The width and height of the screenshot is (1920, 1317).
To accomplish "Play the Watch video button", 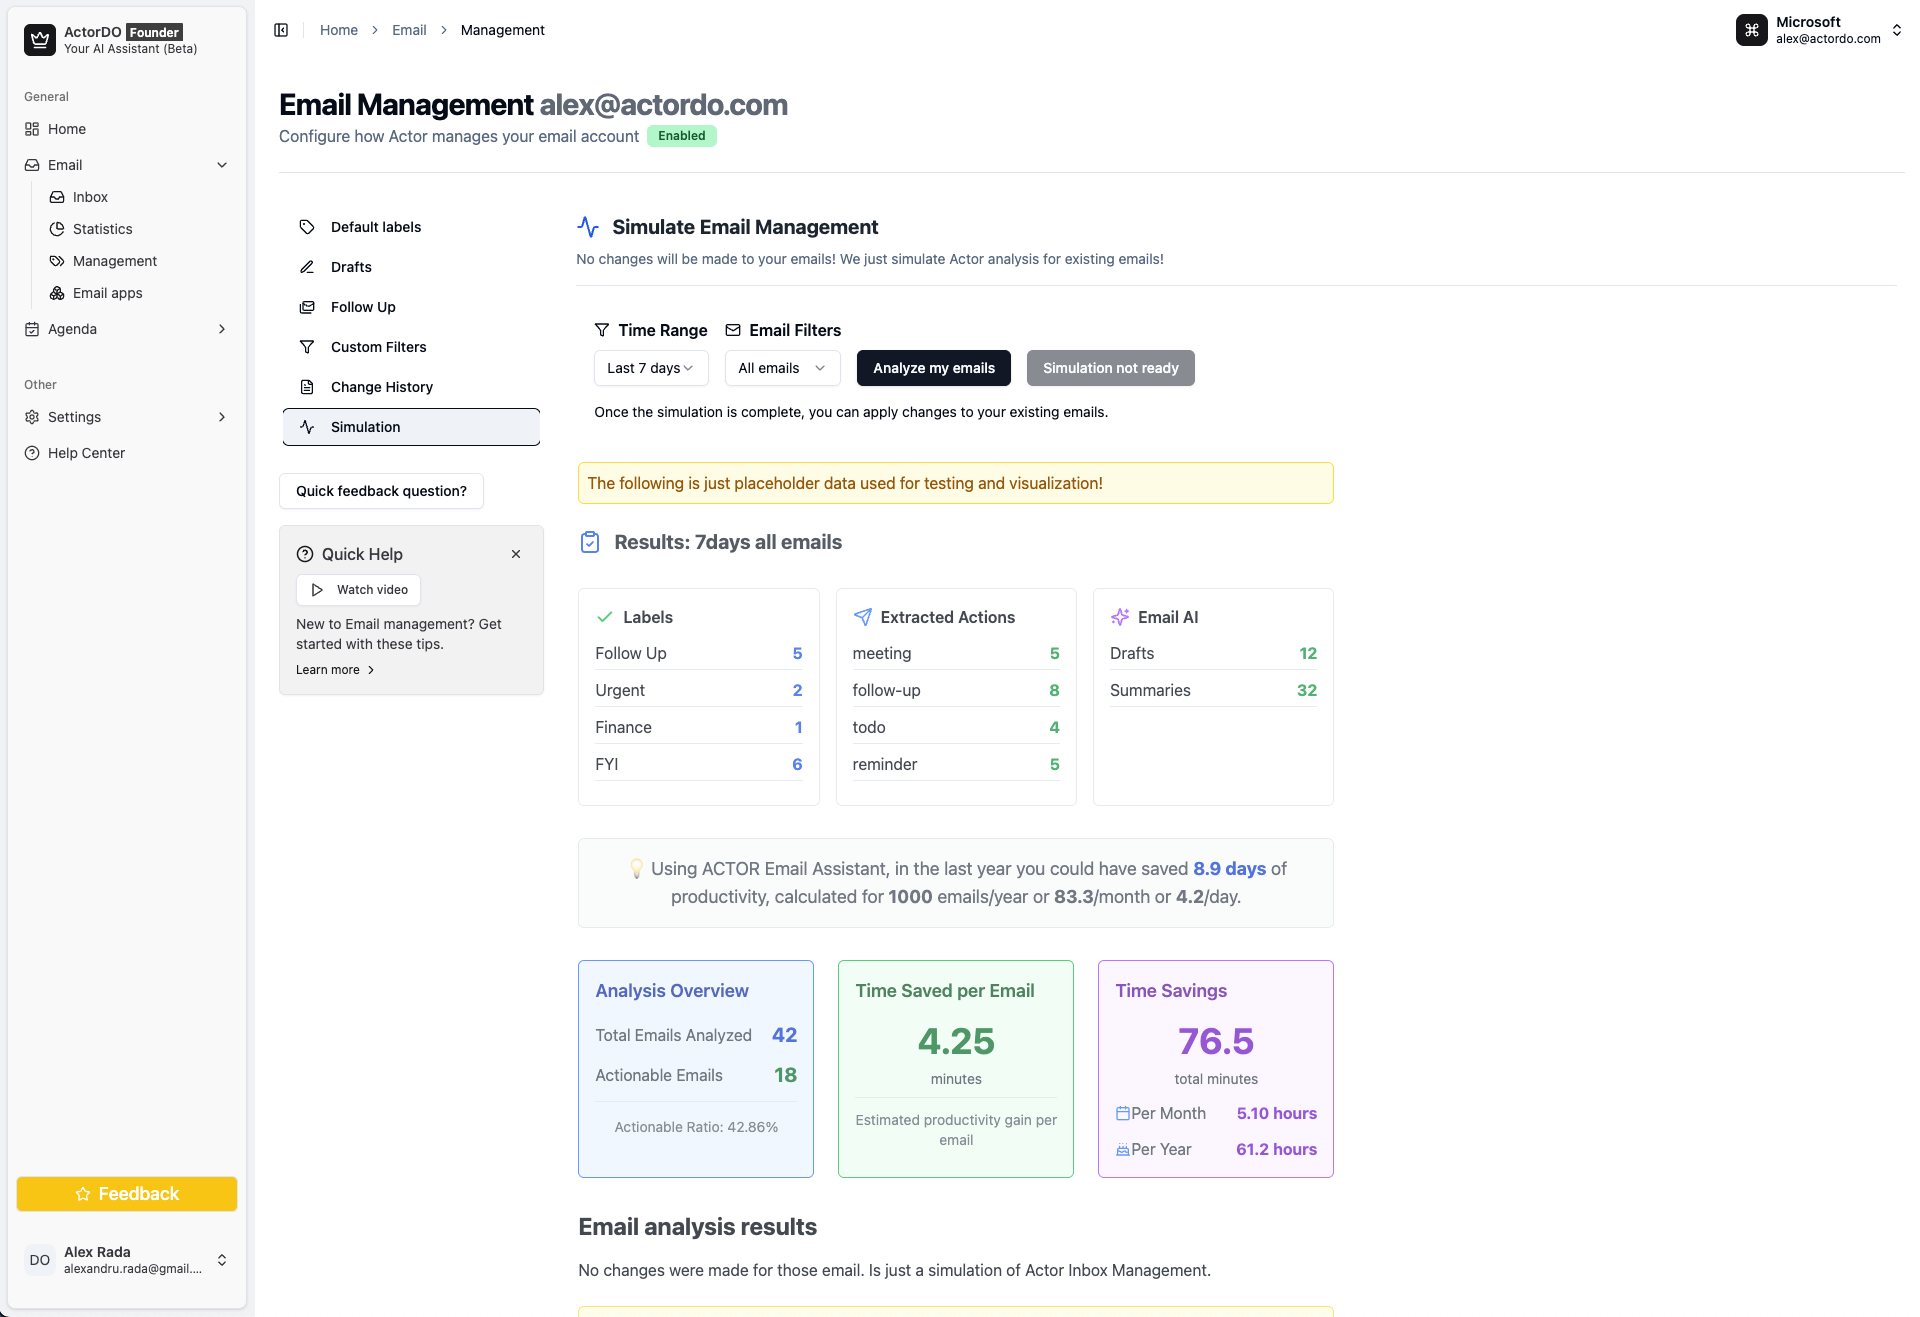I will tap(358, 590).
